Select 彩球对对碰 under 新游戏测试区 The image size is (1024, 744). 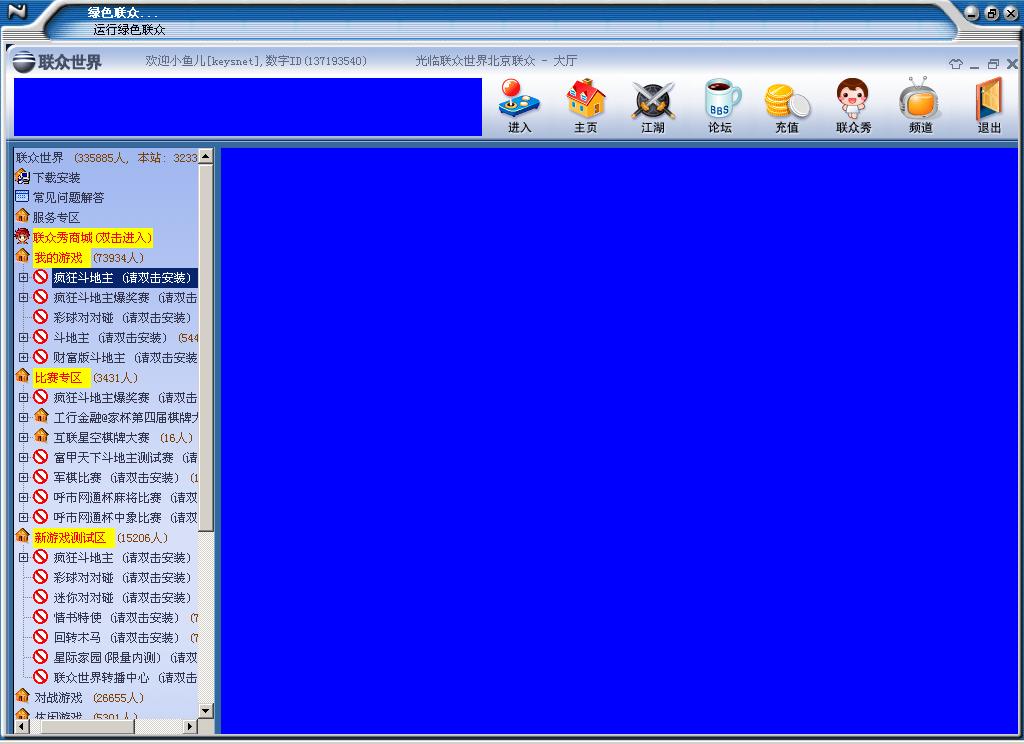click(122, 577)
